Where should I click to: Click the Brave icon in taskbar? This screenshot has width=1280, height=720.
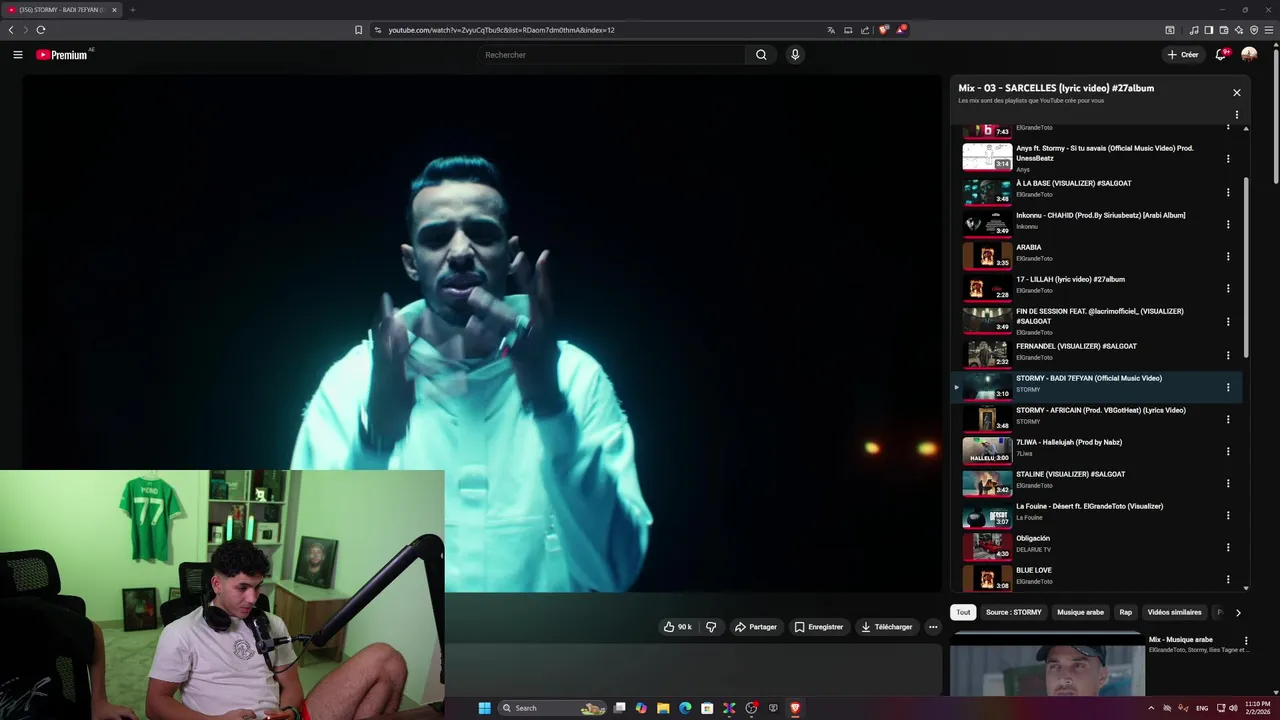(795, 708)
